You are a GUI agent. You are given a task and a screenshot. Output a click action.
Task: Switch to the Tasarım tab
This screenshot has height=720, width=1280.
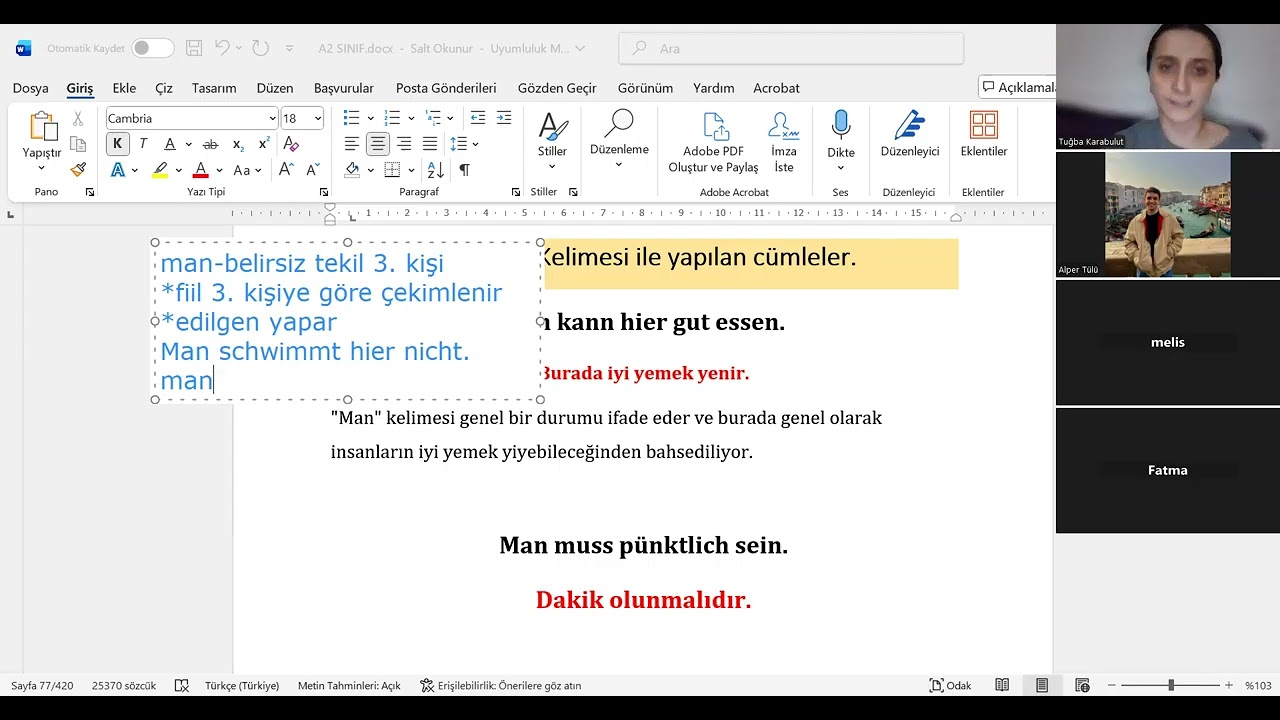(x=214, y=88)
